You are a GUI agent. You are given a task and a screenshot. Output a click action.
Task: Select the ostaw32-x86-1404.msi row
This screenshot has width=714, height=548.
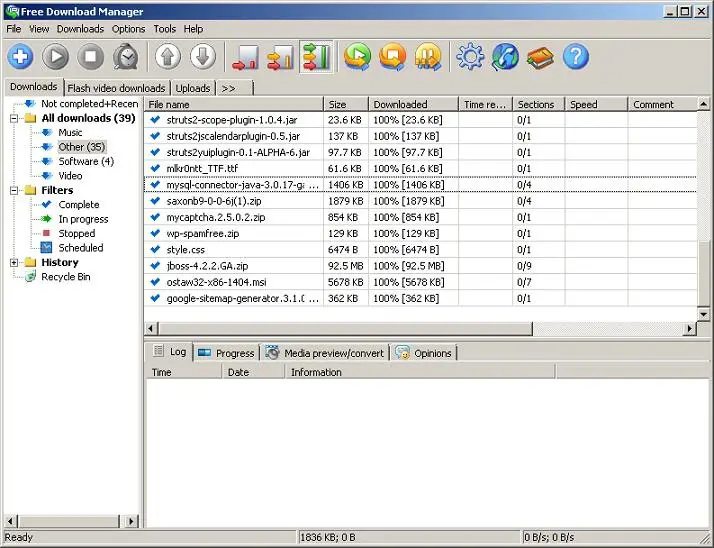click(420, 282)
